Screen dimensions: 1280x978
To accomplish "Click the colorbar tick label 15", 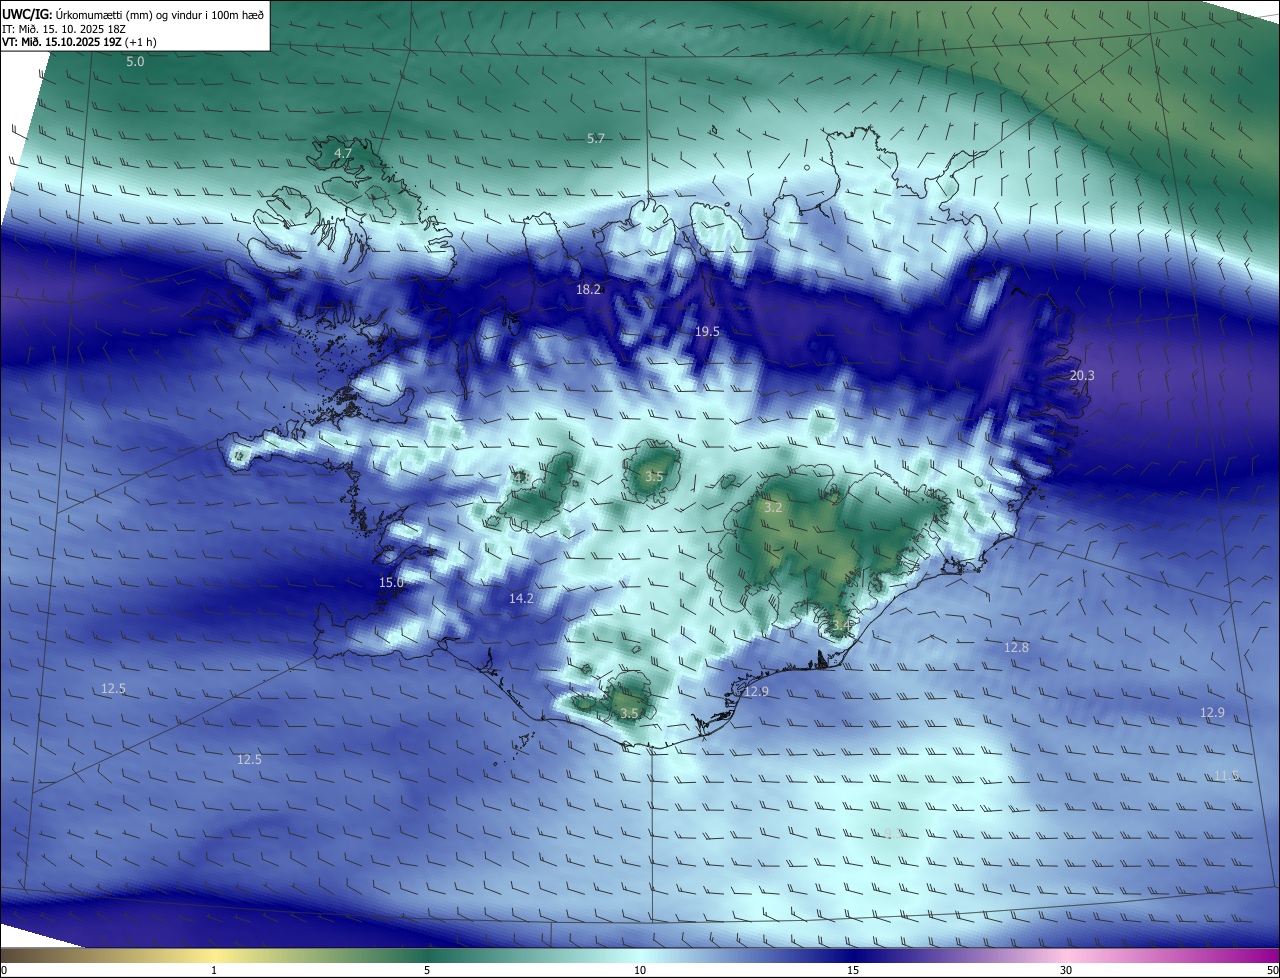I will click(x=853, y=970).
